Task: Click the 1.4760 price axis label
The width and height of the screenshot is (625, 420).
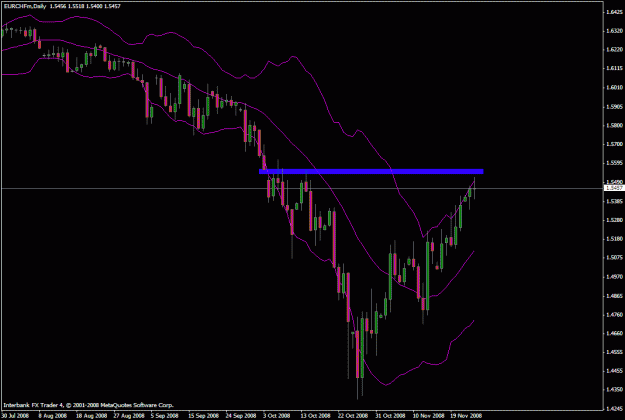Action: tap(615, 314)
